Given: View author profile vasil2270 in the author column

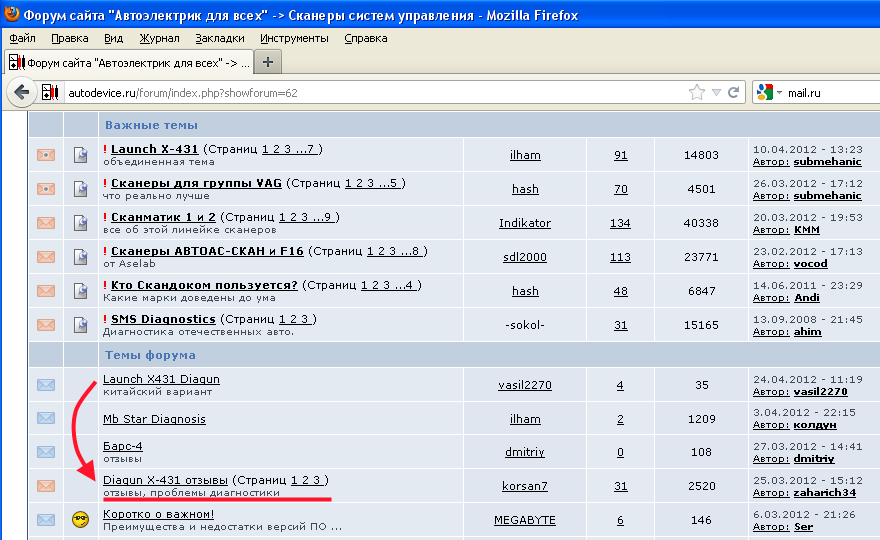Looking at the screenshot, I should coord(525,385).
